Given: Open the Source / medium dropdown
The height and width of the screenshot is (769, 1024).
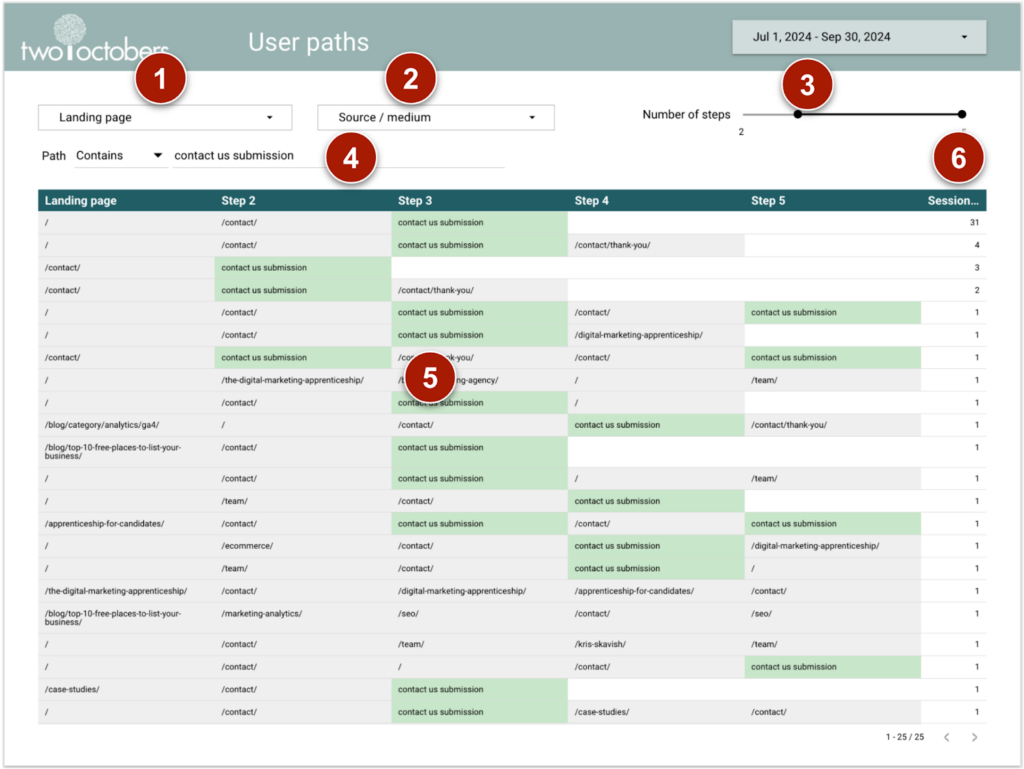Looking at the screenshot, I should point(436,118).
